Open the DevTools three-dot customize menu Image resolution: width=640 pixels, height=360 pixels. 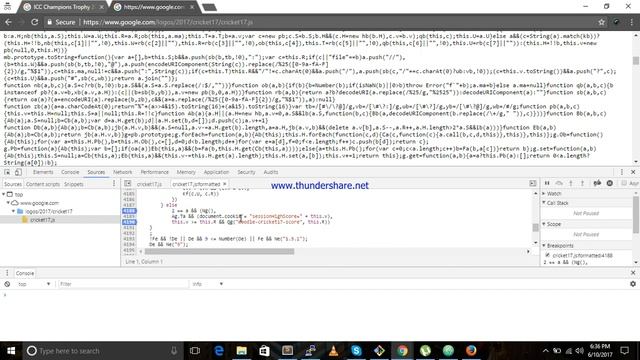point(622,172)
